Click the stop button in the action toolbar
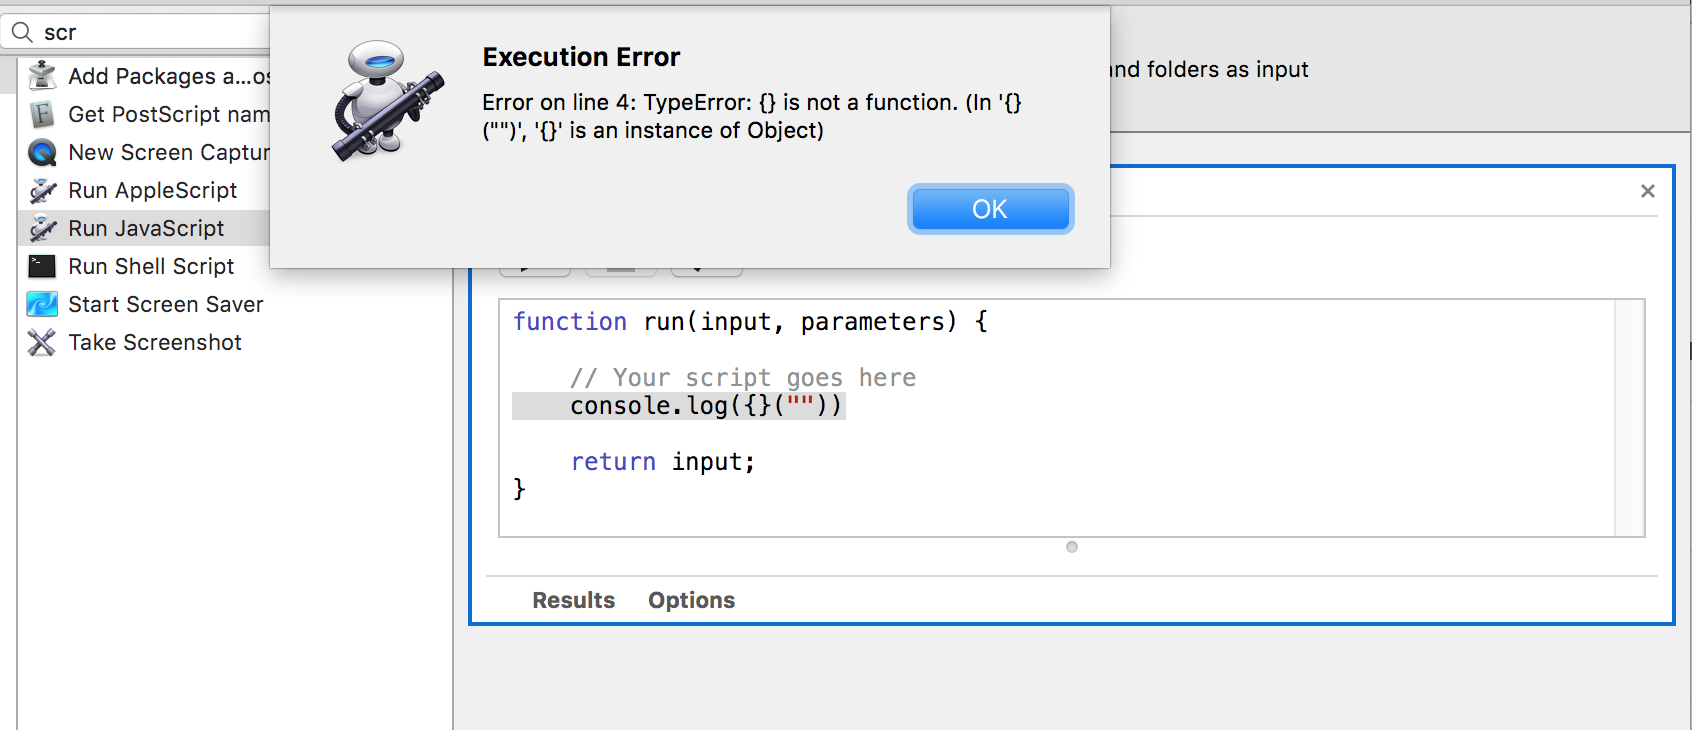The height and width of the screenshot is (730, 1692). pos(620,264)
